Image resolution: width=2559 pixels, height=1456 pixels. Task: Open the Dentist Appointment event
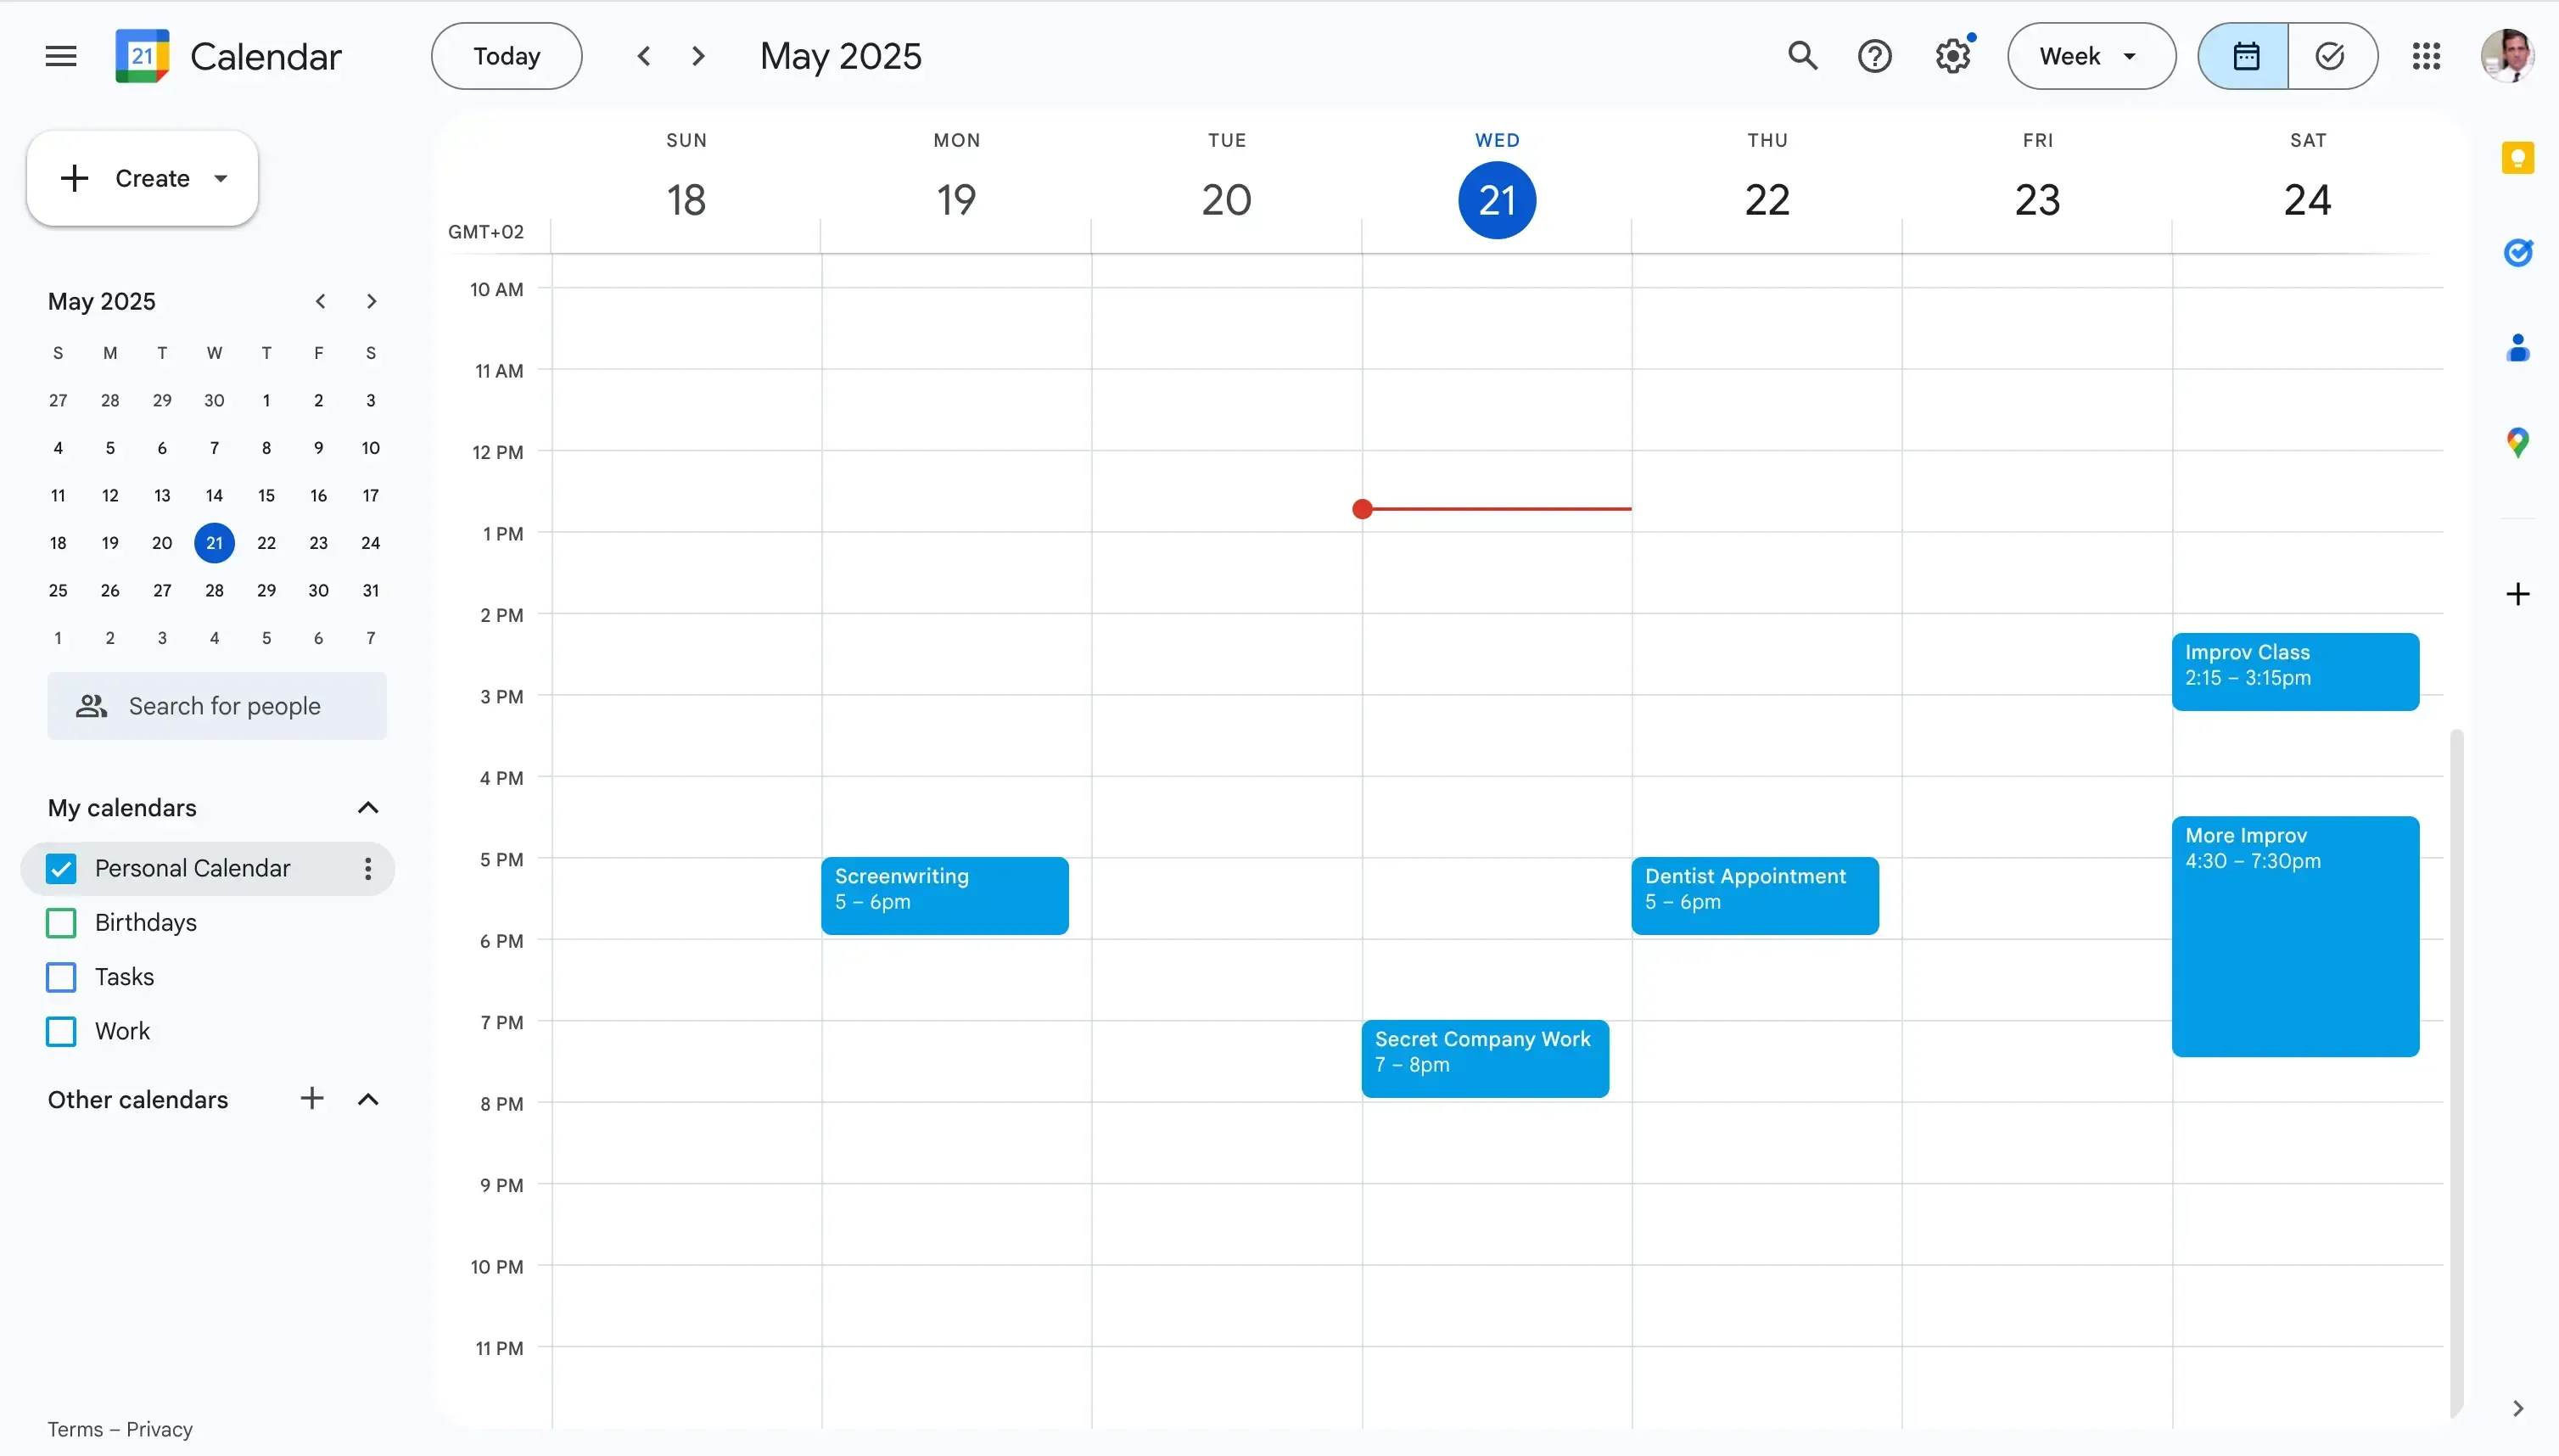1754,895
